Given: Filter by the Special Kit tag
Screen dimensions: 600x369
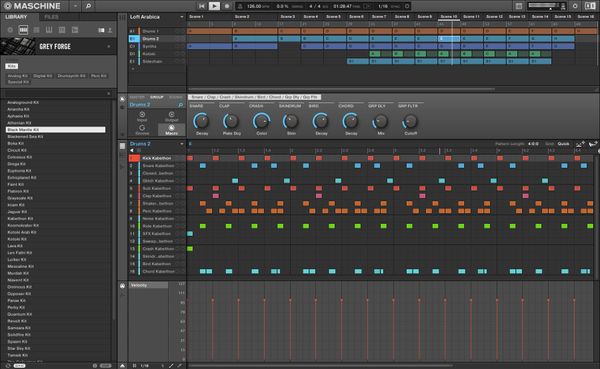Looking at the screenshot, I should [18, 82].
